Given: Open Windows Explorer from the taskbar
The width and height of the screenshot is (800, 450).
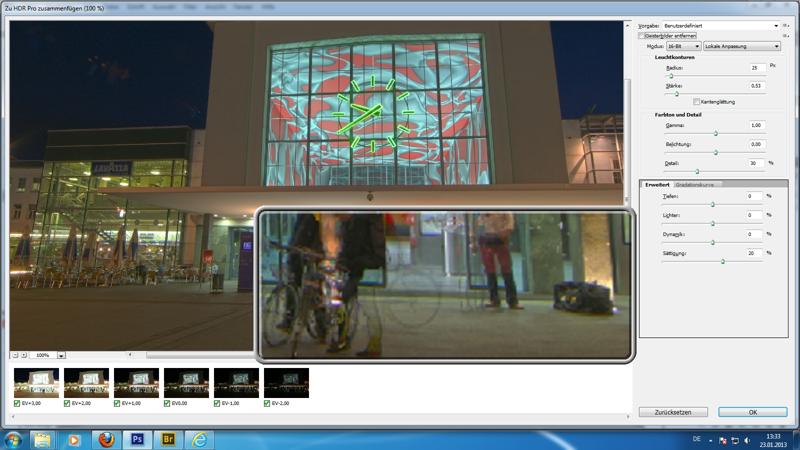Looking at the screenshot, I should pyautogui.click(x=42, y=440).
